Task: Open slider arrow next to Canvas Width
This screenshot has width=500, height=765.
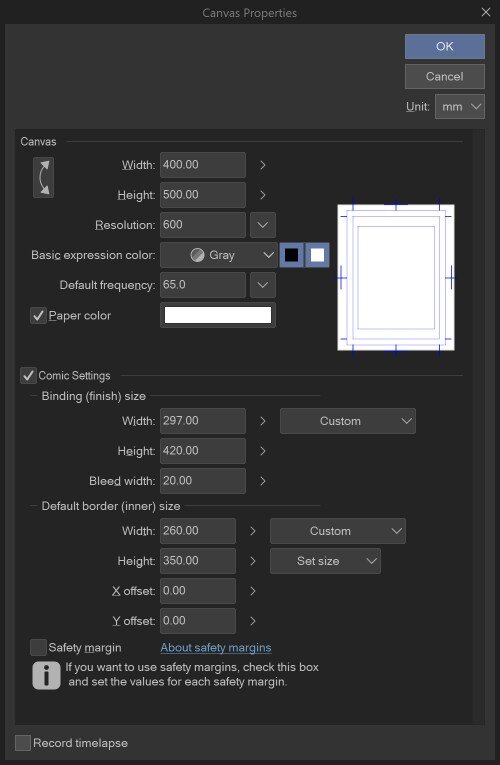Action: (x=262, y=165)
